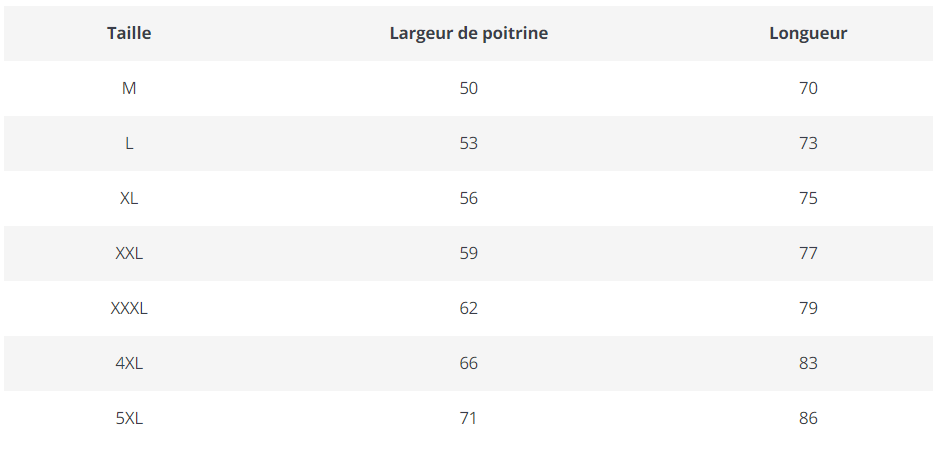Viewport: 936px width, 460px height.
Task: Click the Longueur column header
Action: tap(808, 33)
